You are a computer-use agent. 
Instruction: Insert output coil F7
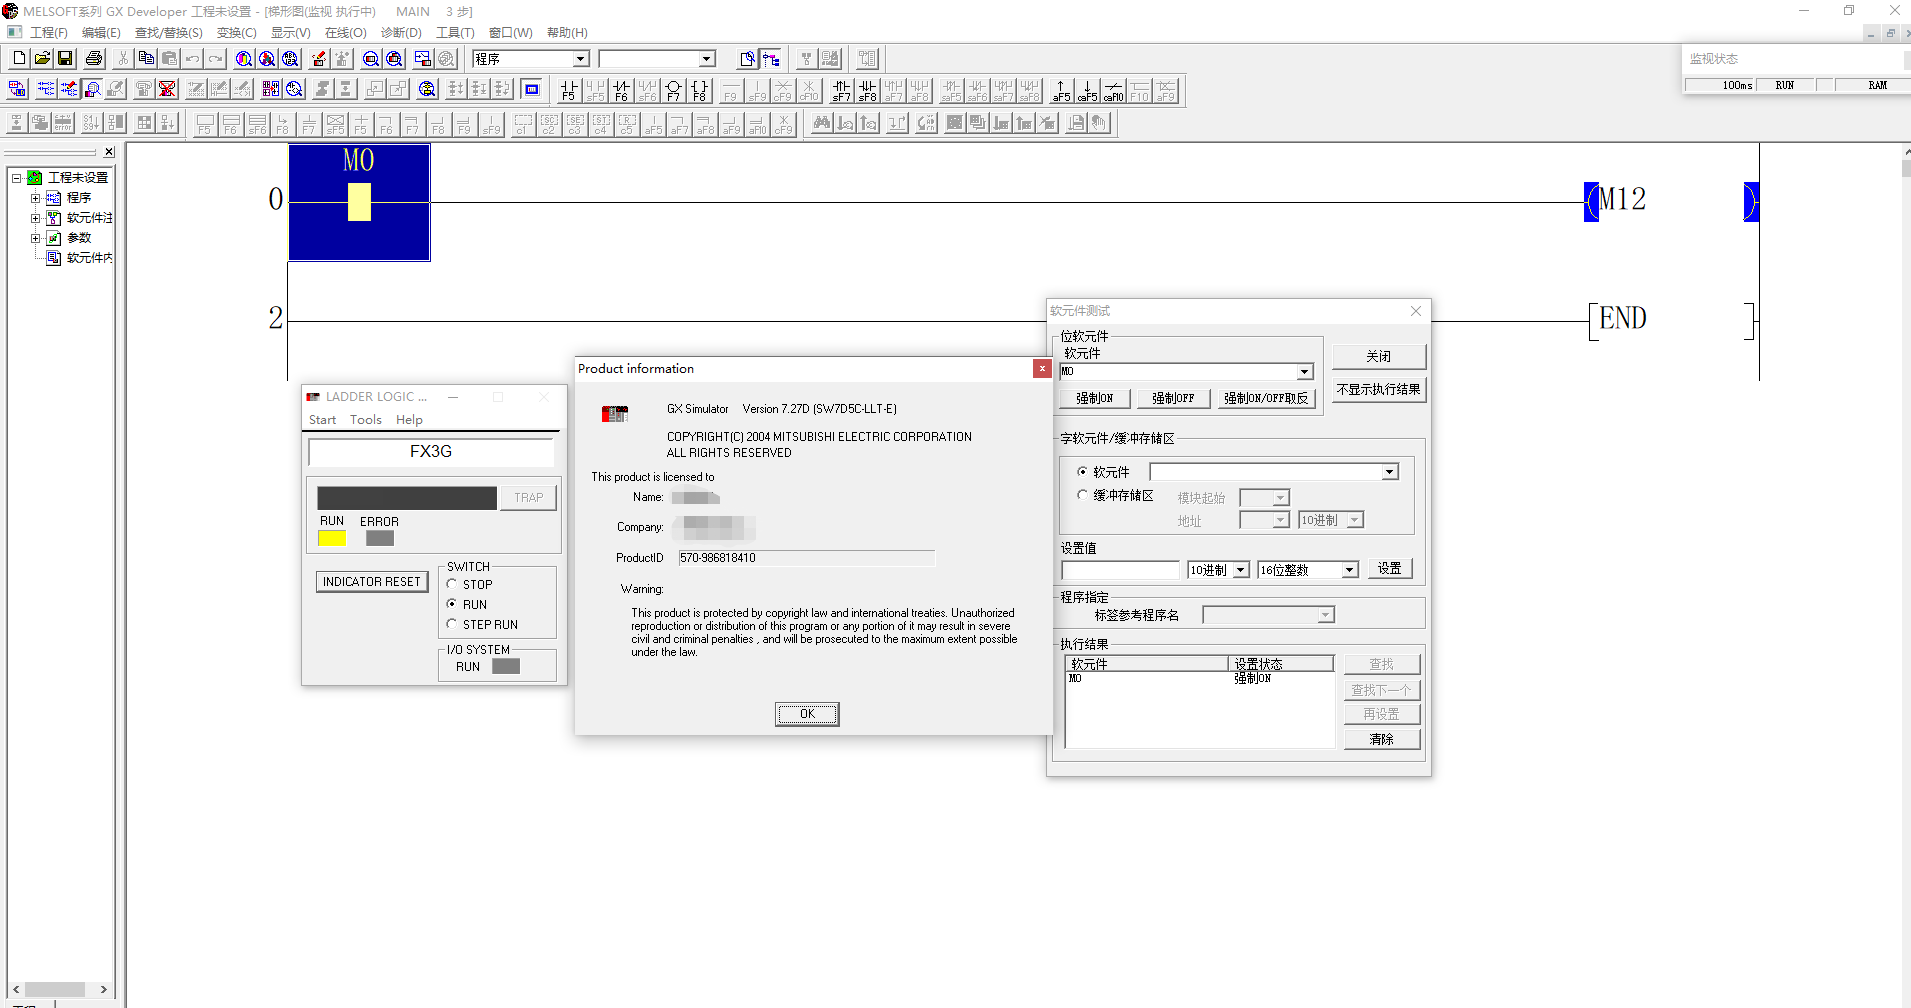[673, 91]
